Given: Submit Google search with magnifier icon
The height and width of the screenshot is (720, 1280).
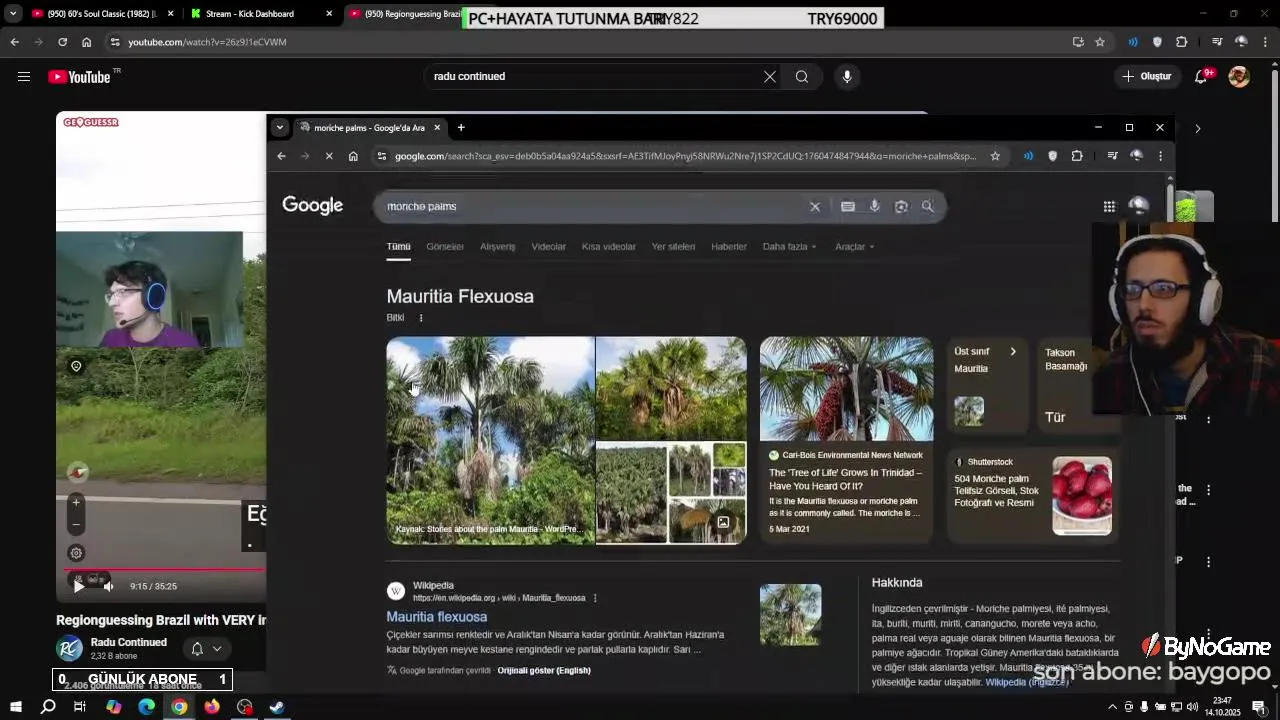Looking at the screenshot, I should [x=928, y=207].
